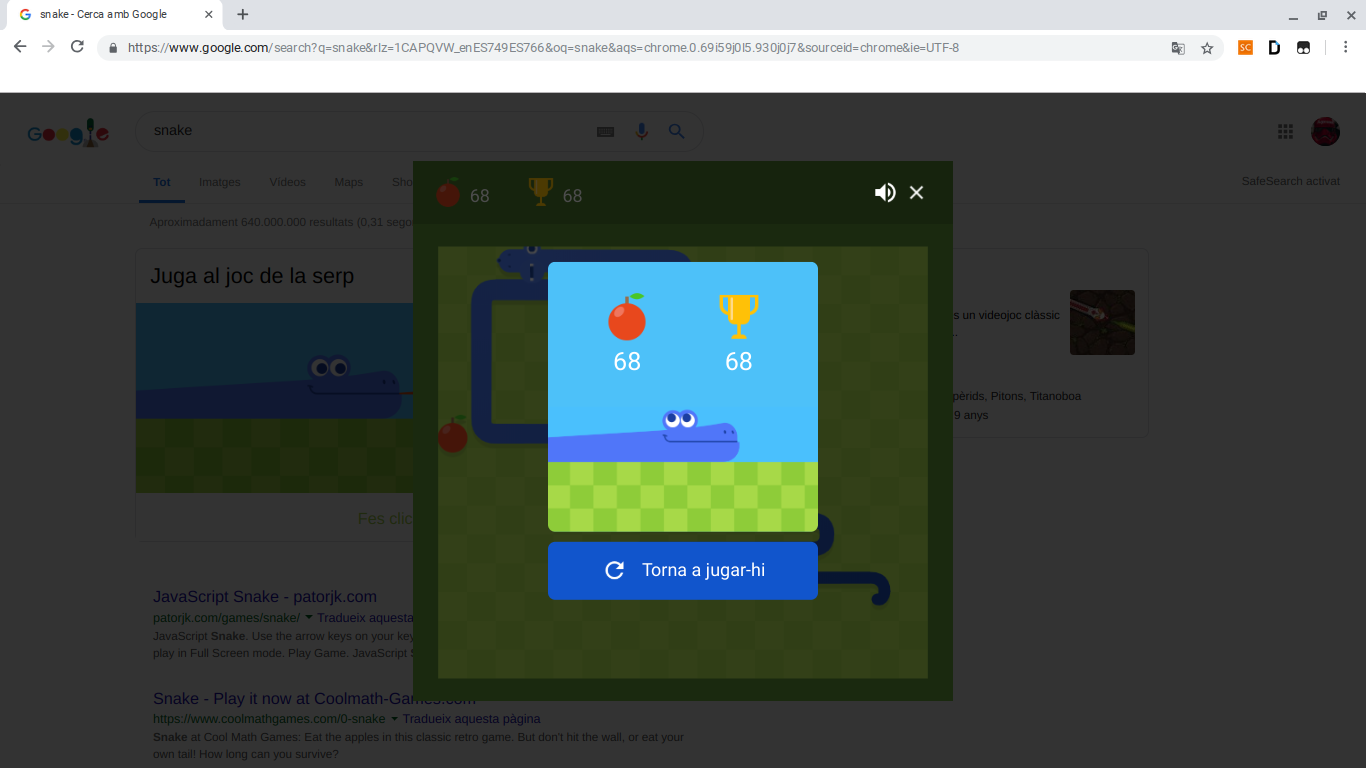Go back to the previous page

click(x=20, y=47)
